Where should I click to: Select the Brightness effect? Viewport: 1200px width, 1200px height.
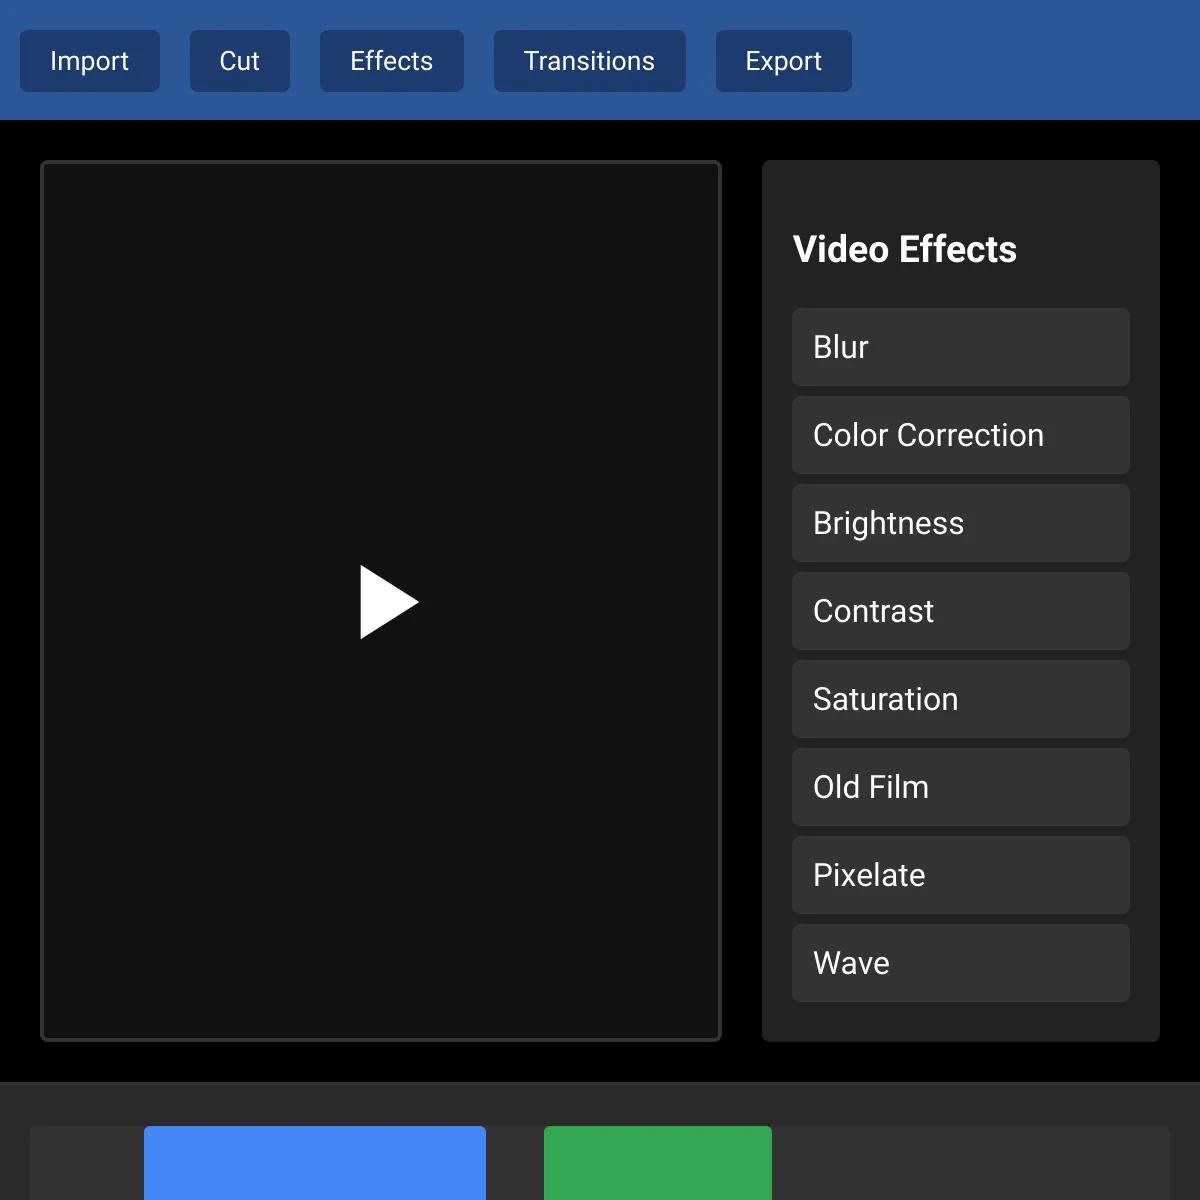(x=960, y=523)
